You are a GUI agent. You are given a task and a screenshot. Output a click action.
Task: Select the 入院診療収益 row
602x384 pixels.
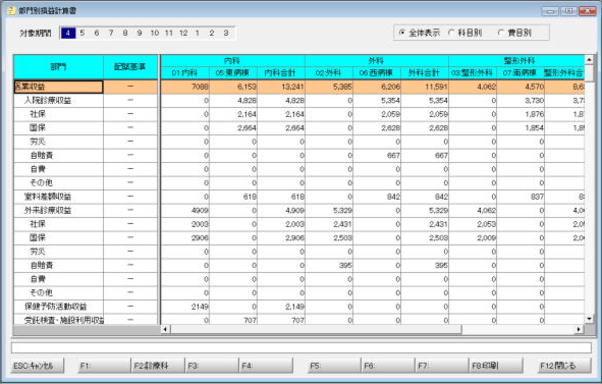pyautogui.click(x=299, y=100)
